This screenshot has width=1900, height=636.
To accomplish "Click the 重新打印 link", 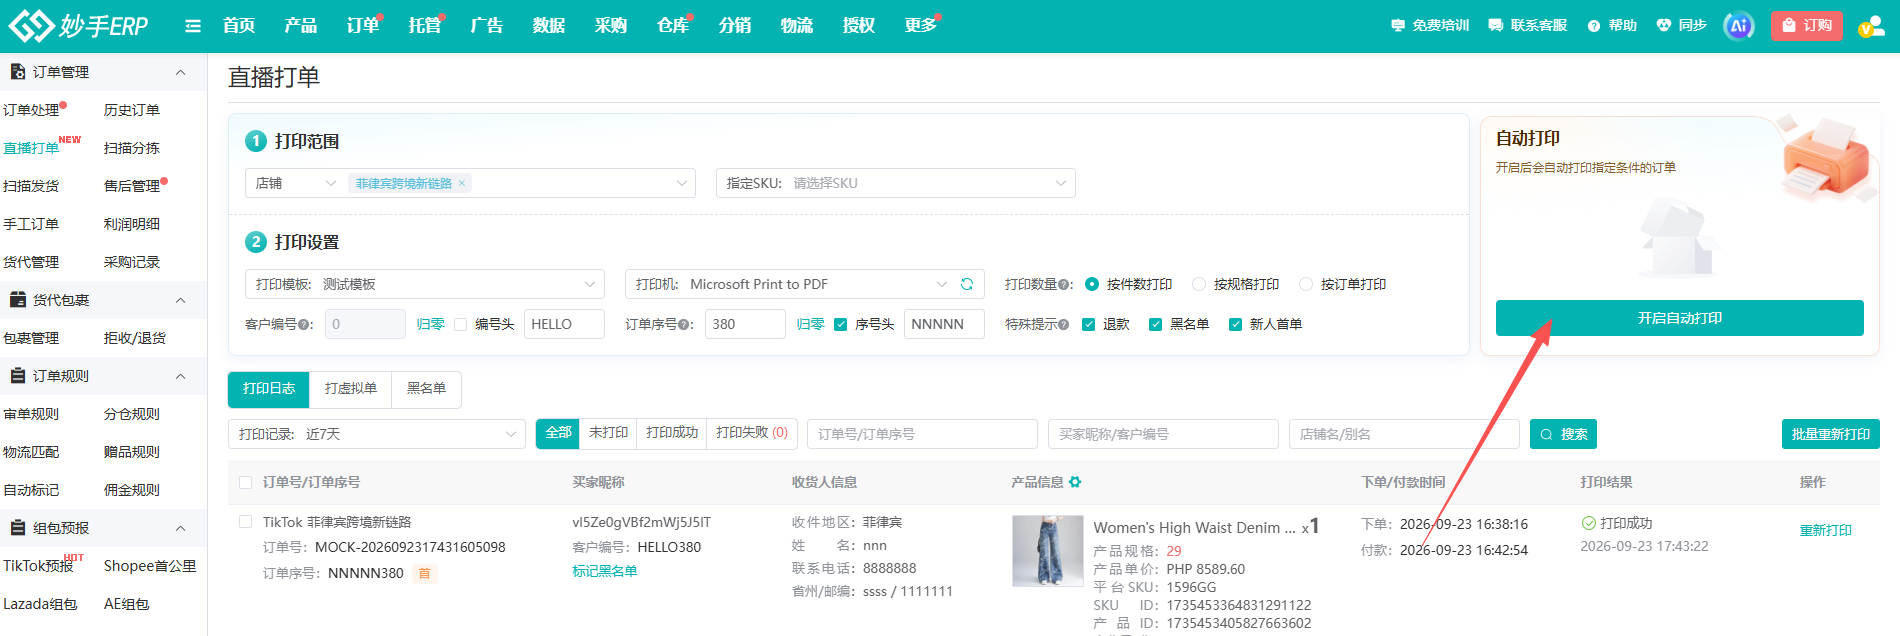I will (x=1826, y=530).
